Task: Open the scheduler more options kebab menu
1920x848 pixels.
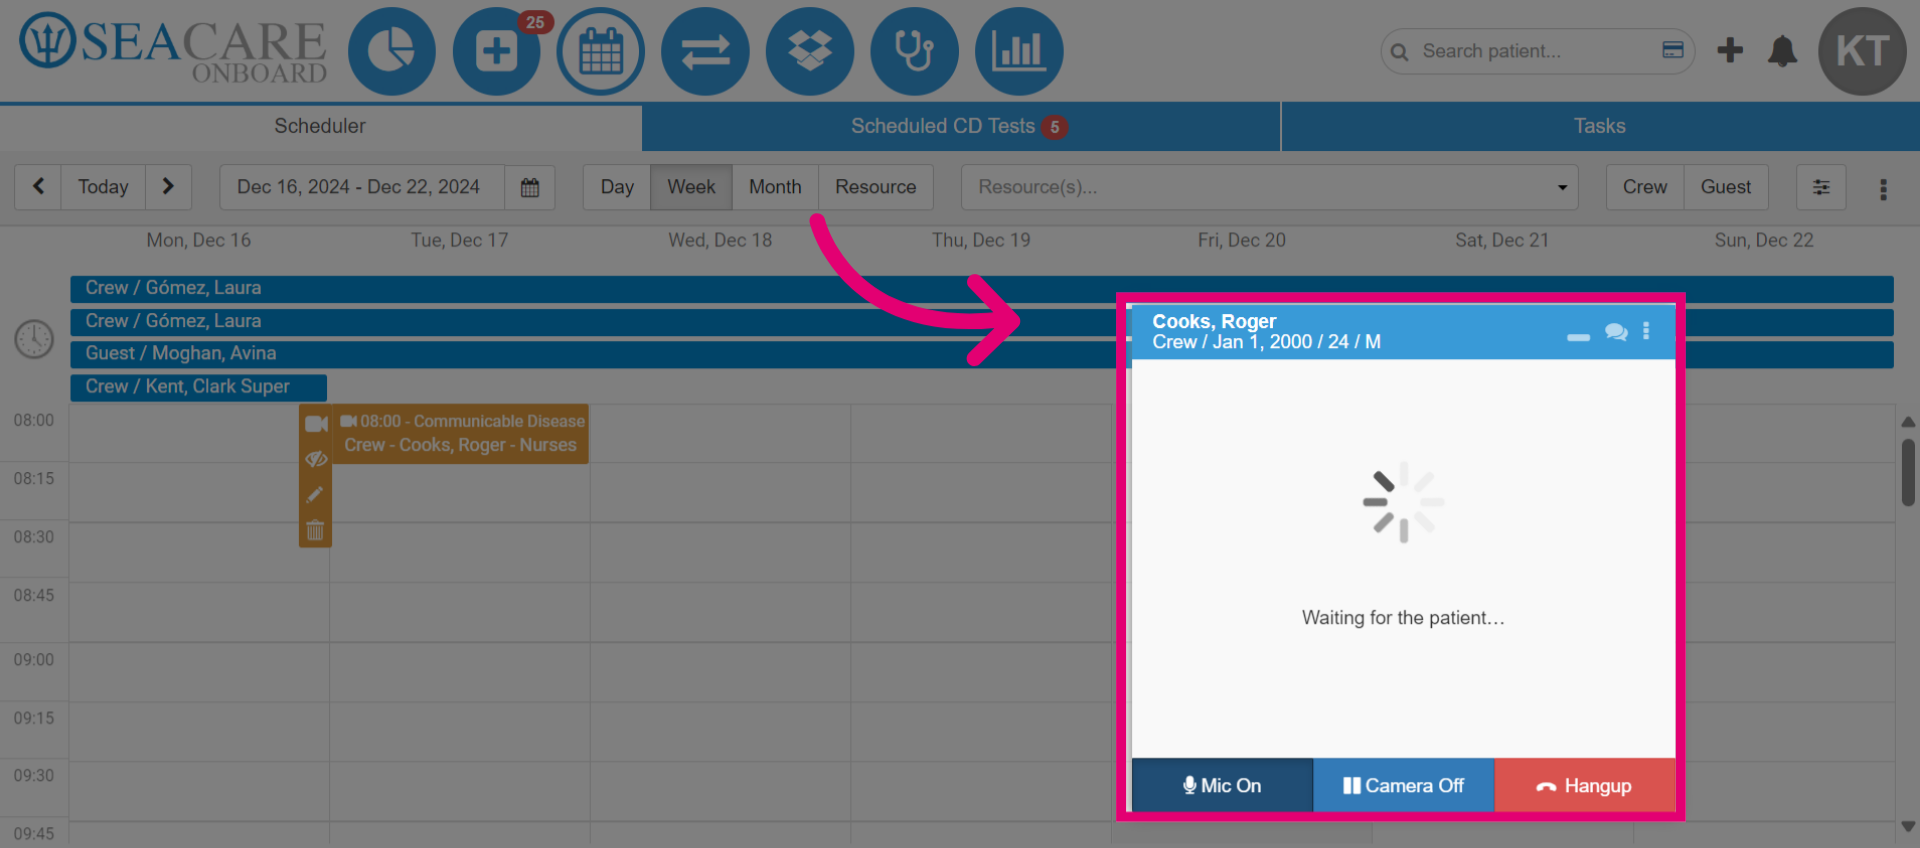Action: pyautogui.click(x=1883, y=189)
